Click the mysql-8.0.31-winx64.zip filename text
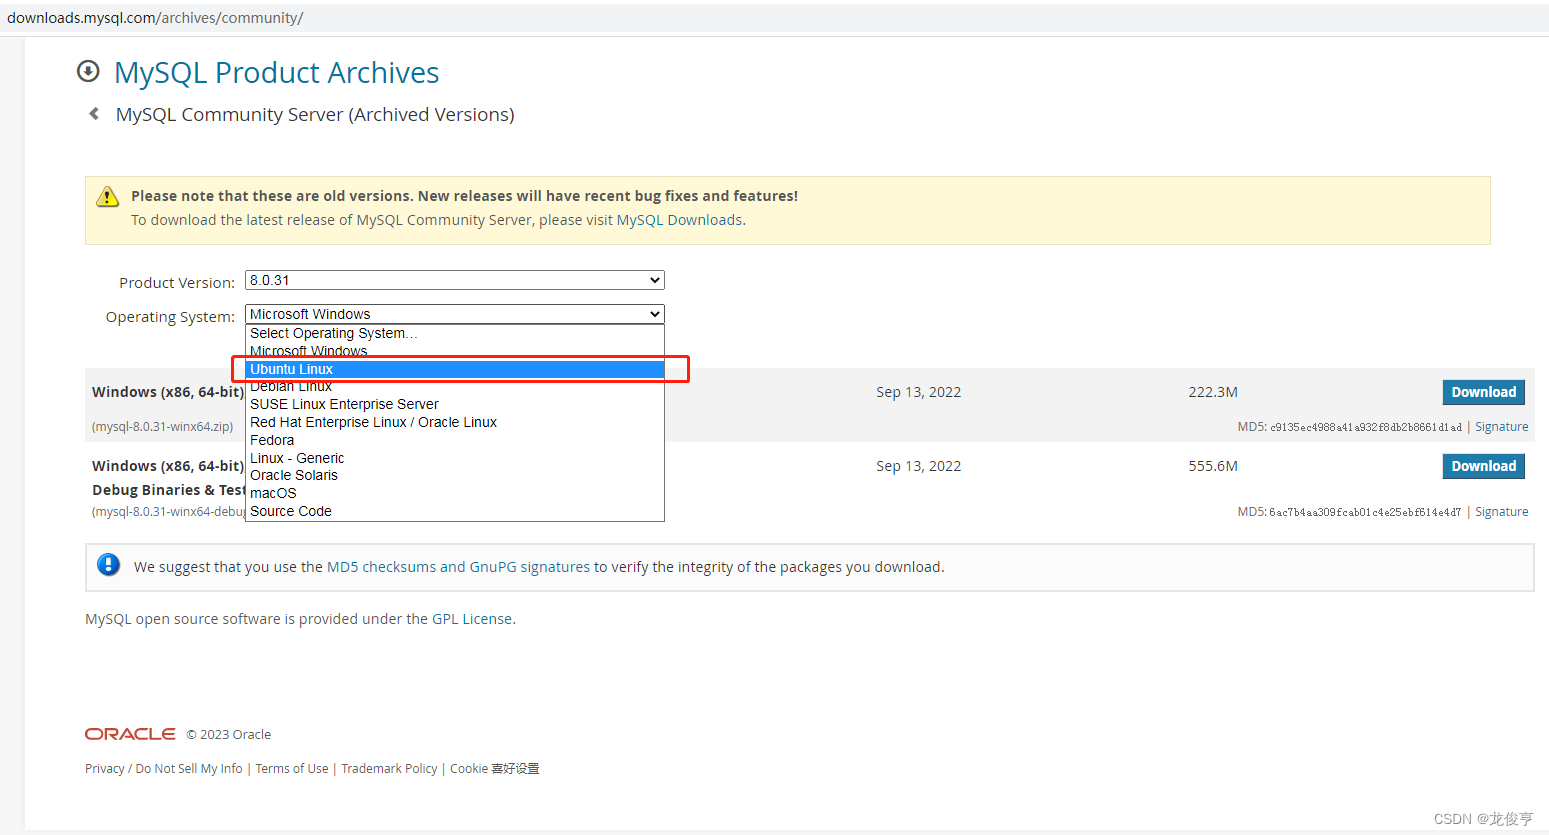The height and width of the screenshot is (835, 1549). (x=162, y=427)
